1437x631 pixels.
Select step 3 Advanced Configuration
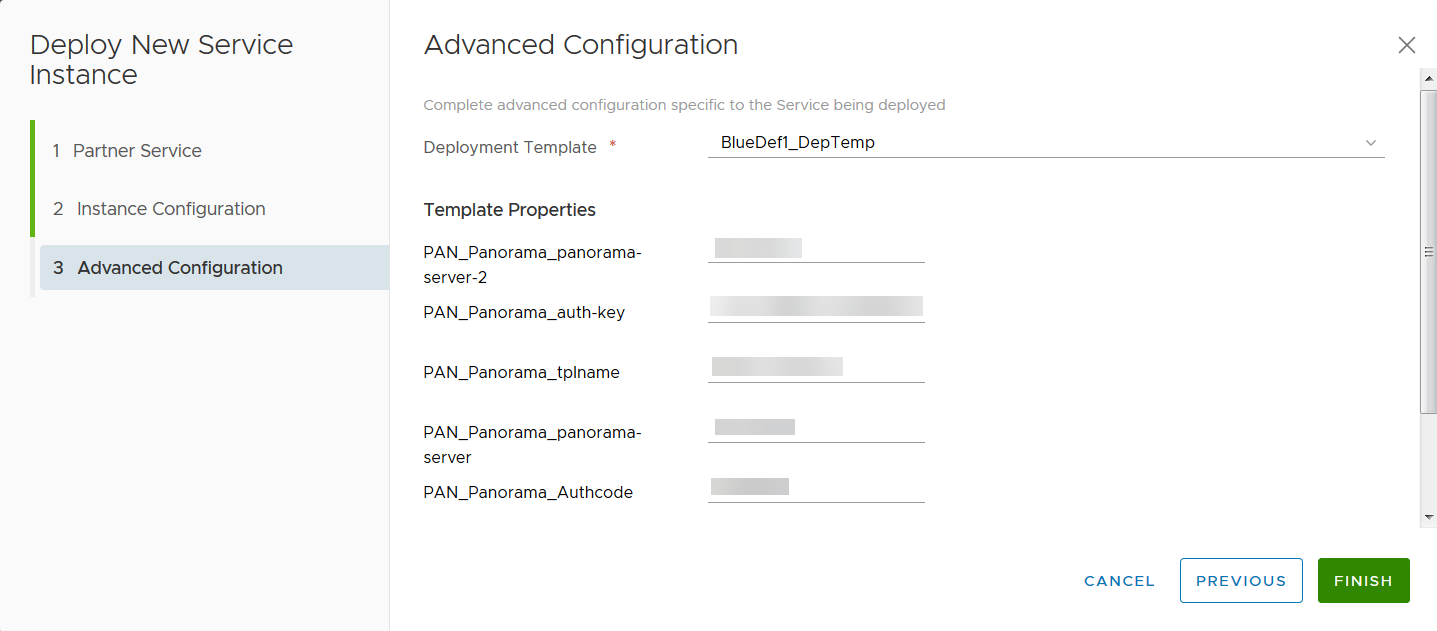tap(180, 268)
